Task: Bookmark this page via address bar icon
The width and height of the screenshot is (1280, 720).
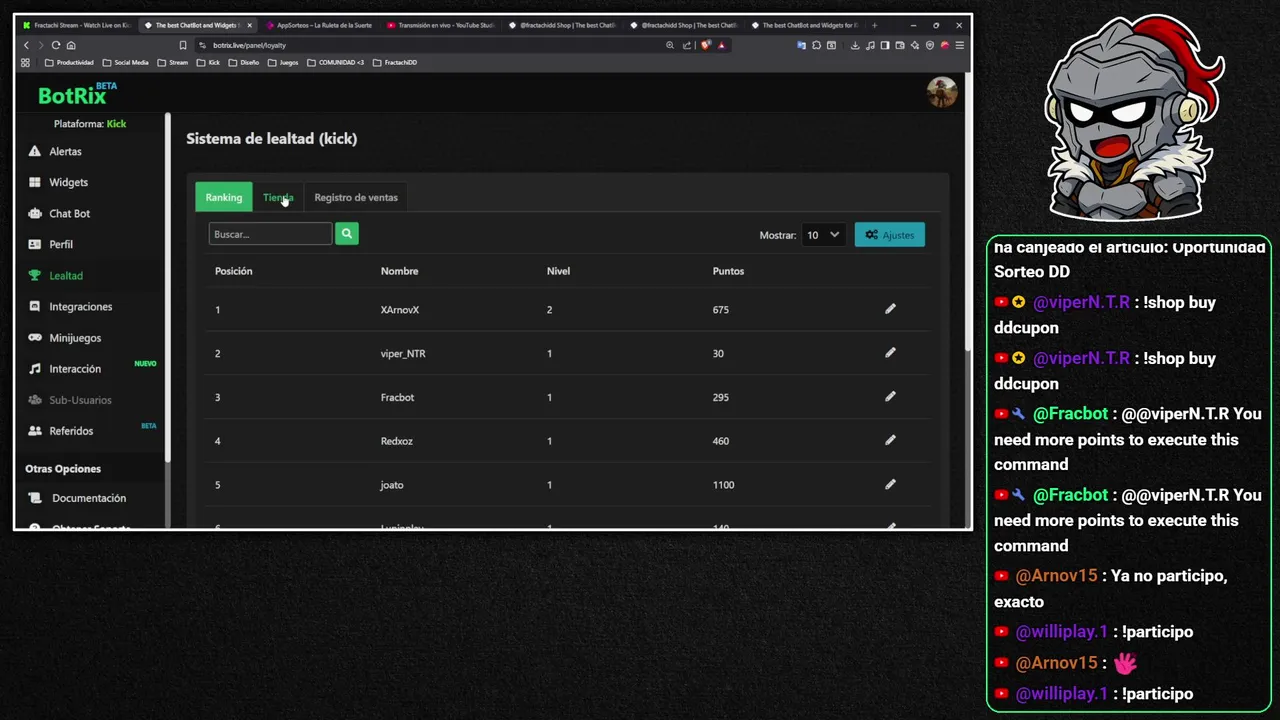Action: [x=183, y=45]
